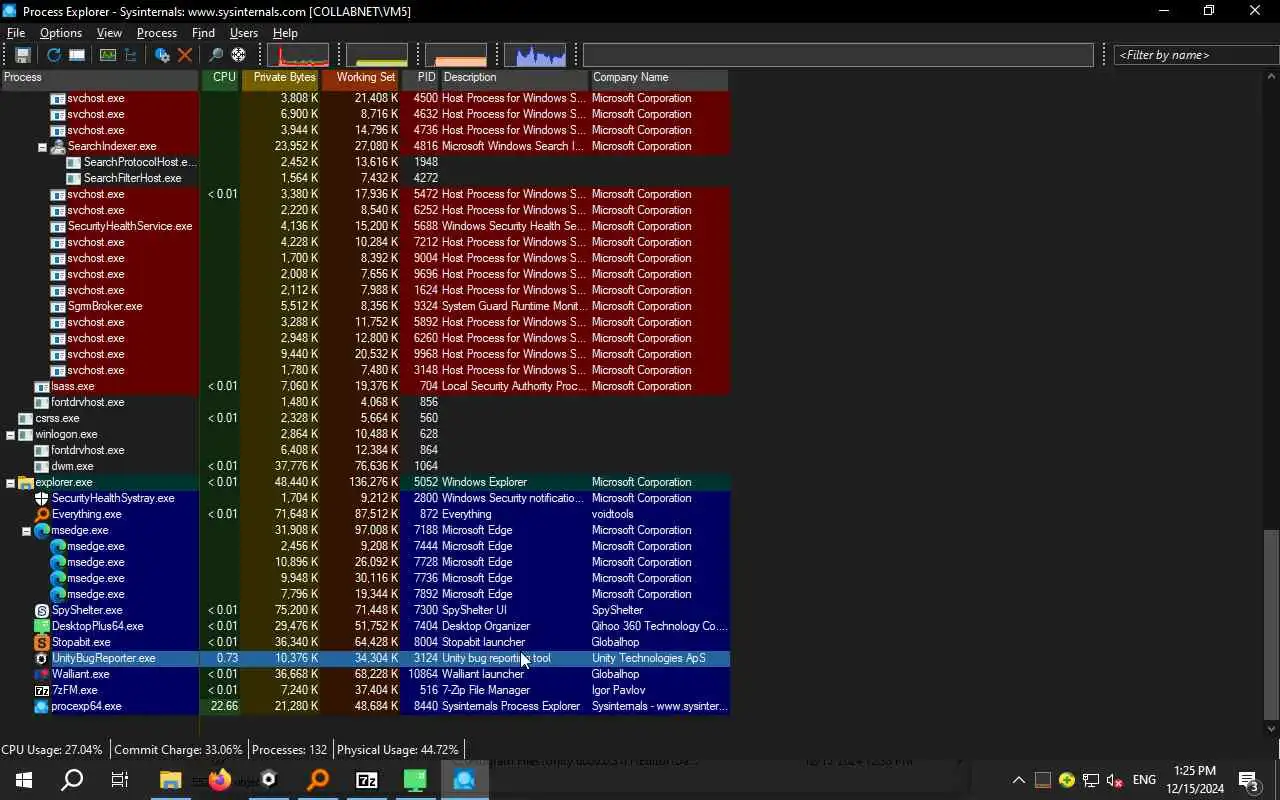Open the Help menu

(285, 33)
